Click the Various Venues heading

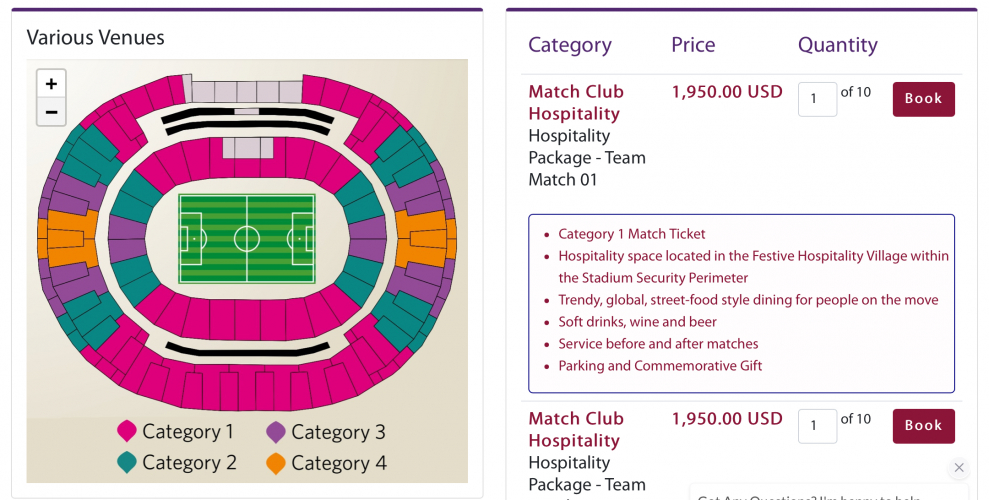pos(95,38)
